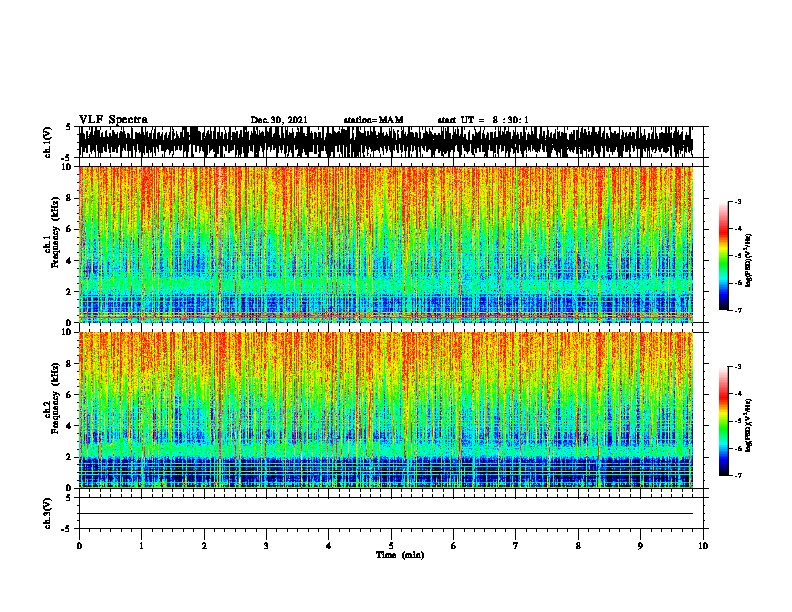This screenshot has width=792, height=612.
Task: Click time axis tick label "5"
Action: point(391,546)
